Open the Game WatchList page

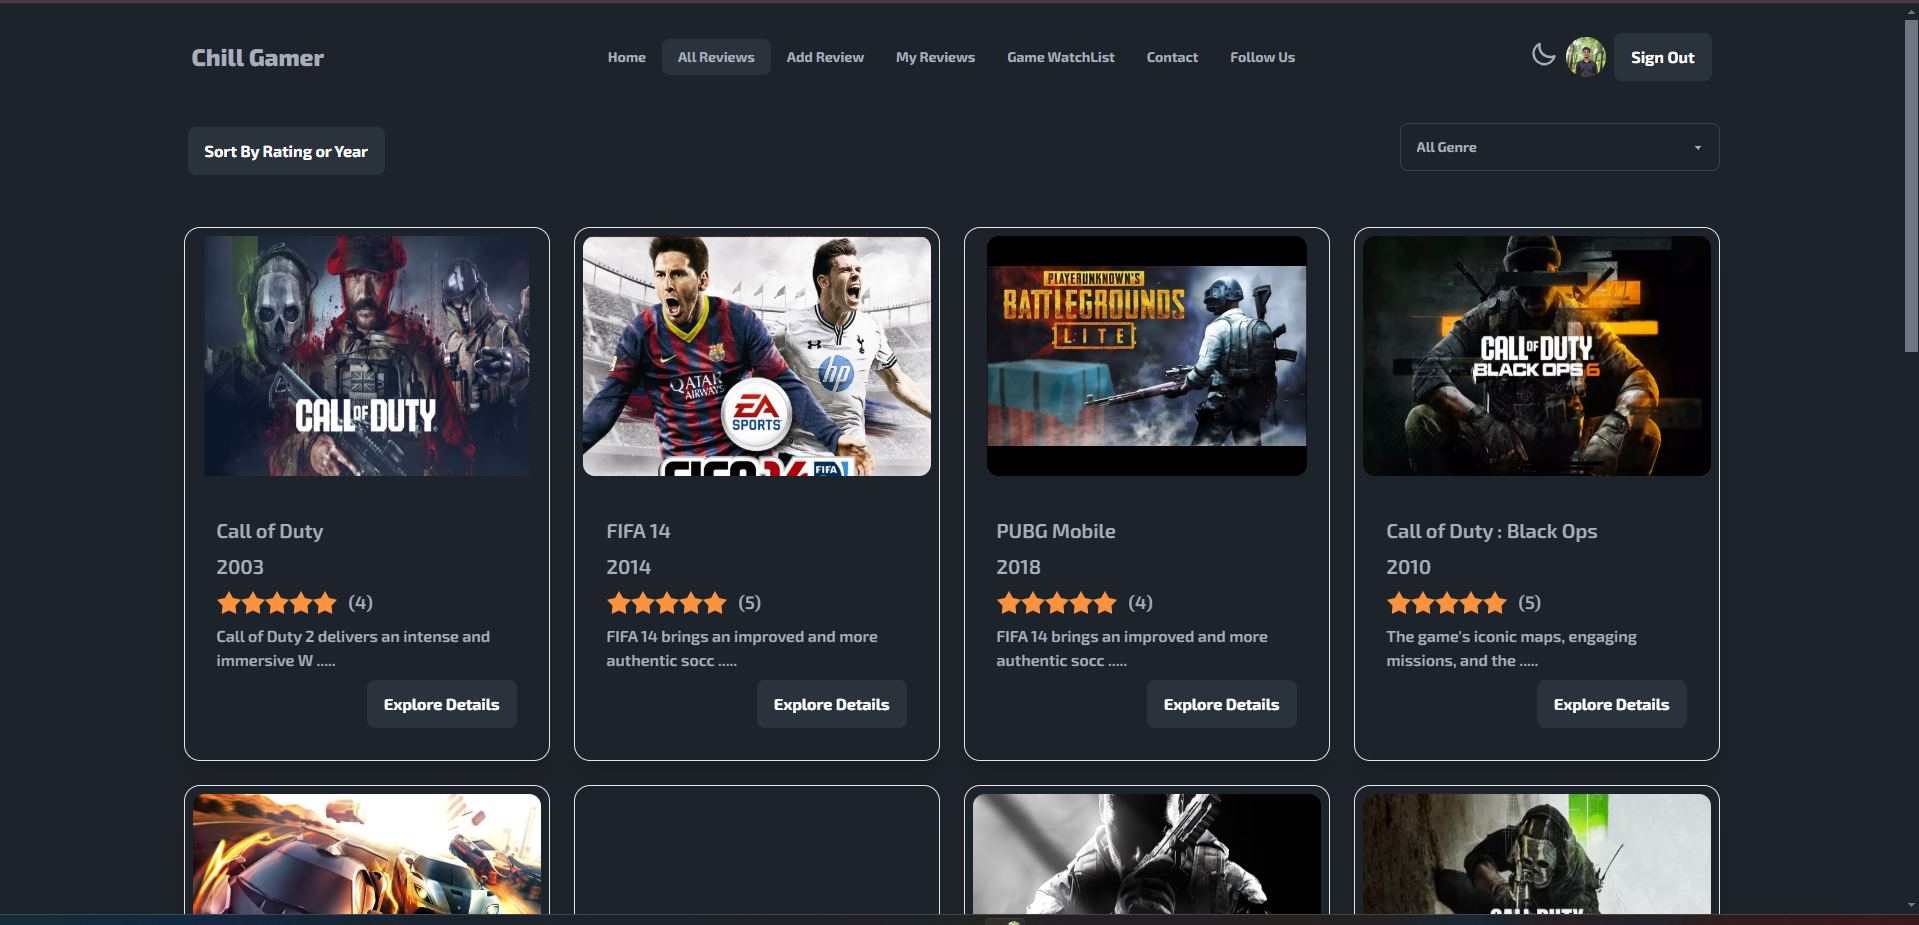[x=1061, y=57]
